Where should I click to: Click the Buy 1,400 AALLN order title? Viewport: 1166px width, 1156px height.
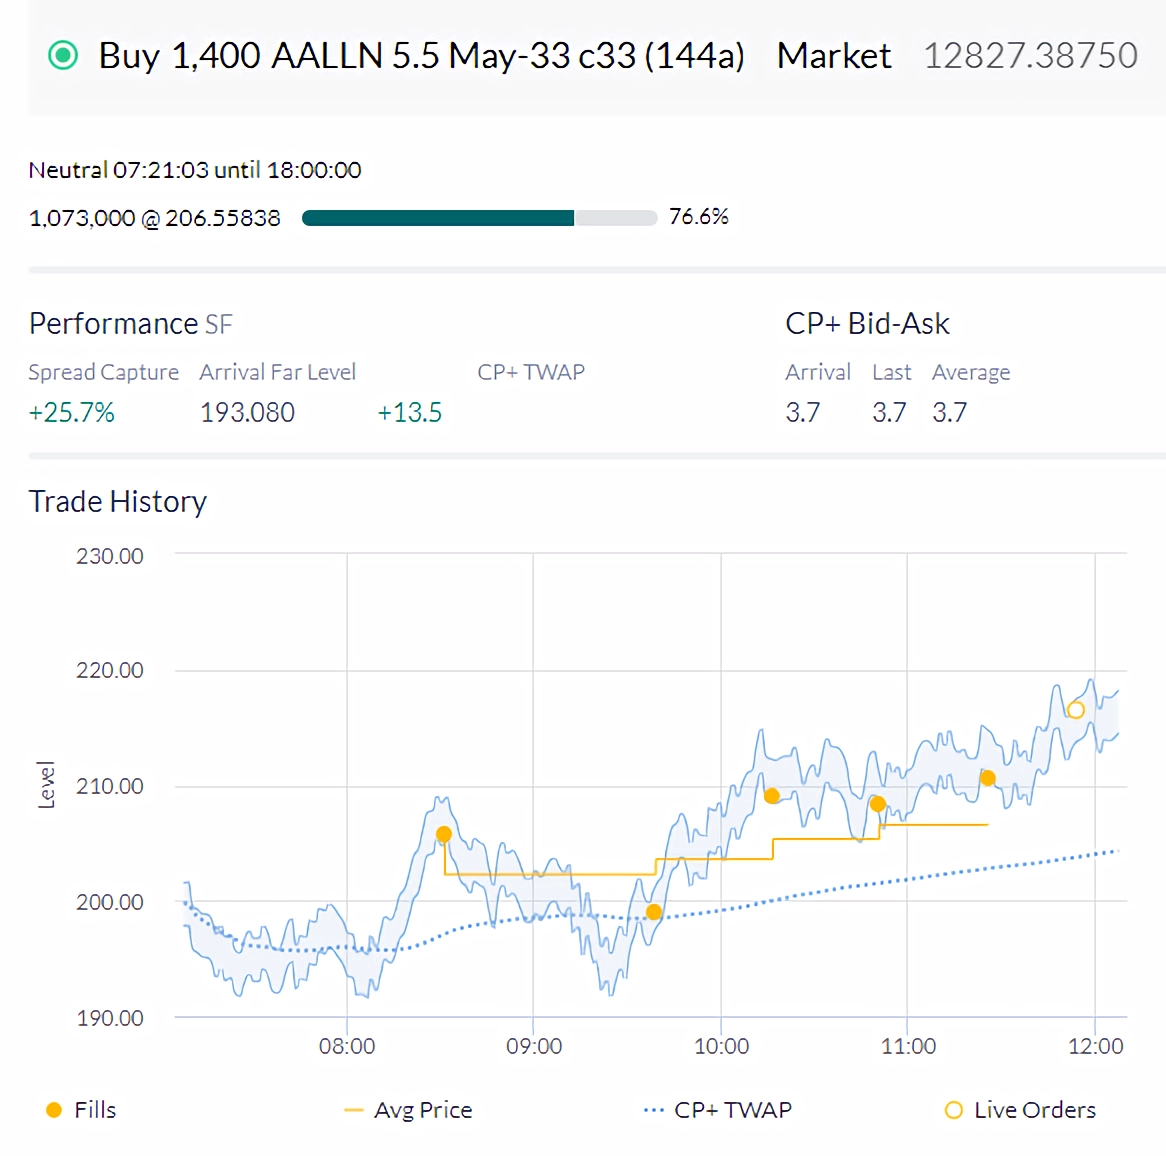(x=422, y=56)
